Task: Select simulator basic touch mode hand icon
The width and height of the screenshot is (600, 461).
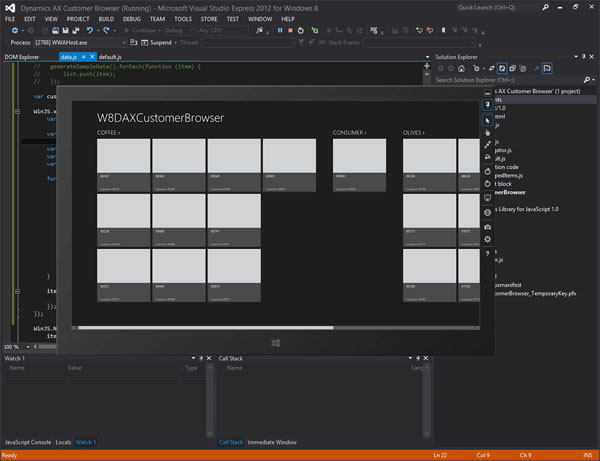Action: 488,132
